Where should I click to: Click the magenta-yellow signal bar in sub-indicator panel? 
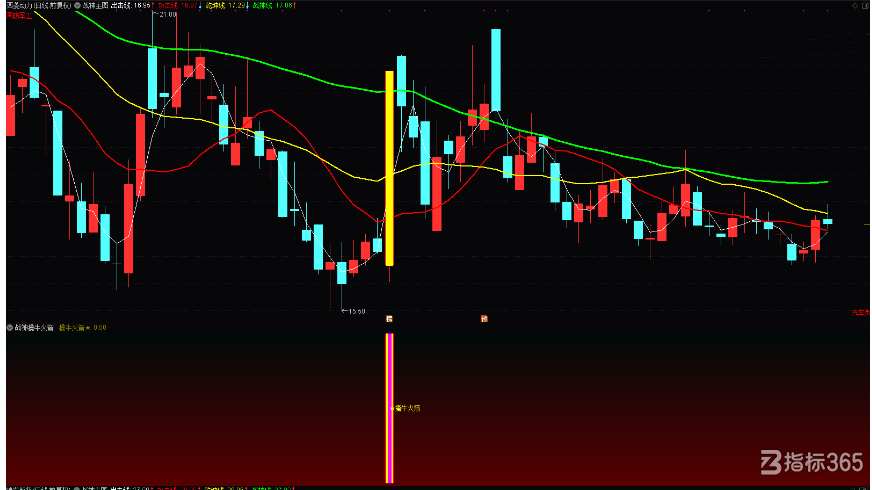point(389,408)
